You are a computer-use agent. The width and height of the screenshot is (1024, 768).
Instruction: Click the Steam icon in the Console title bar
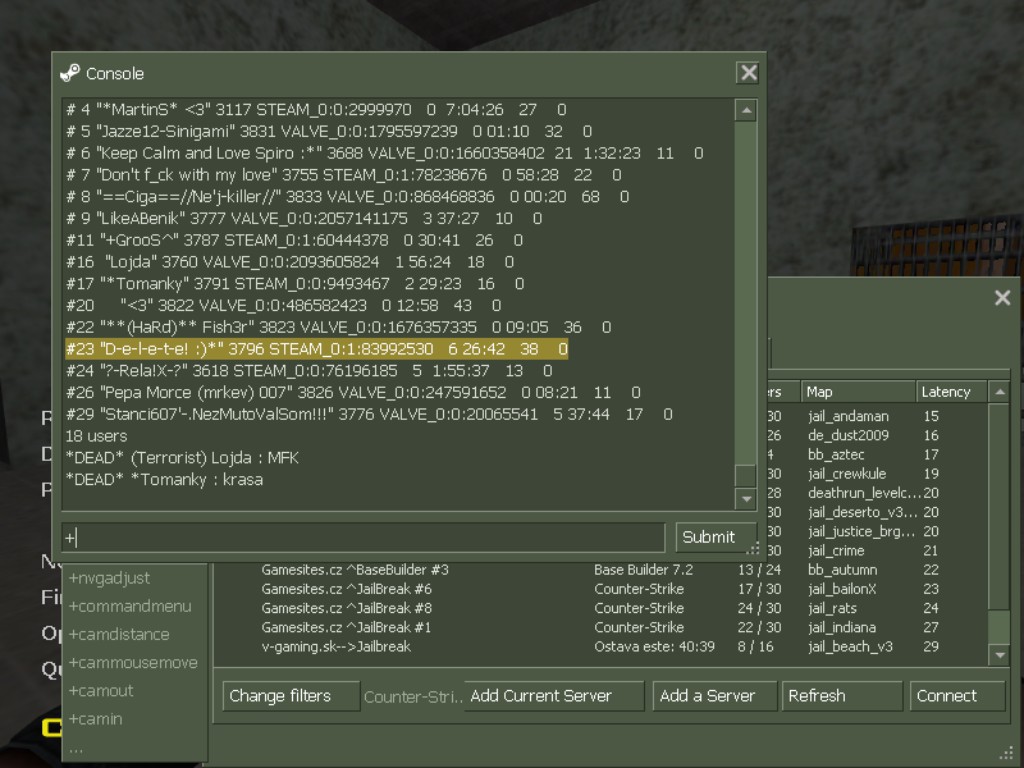click(70, 73)
